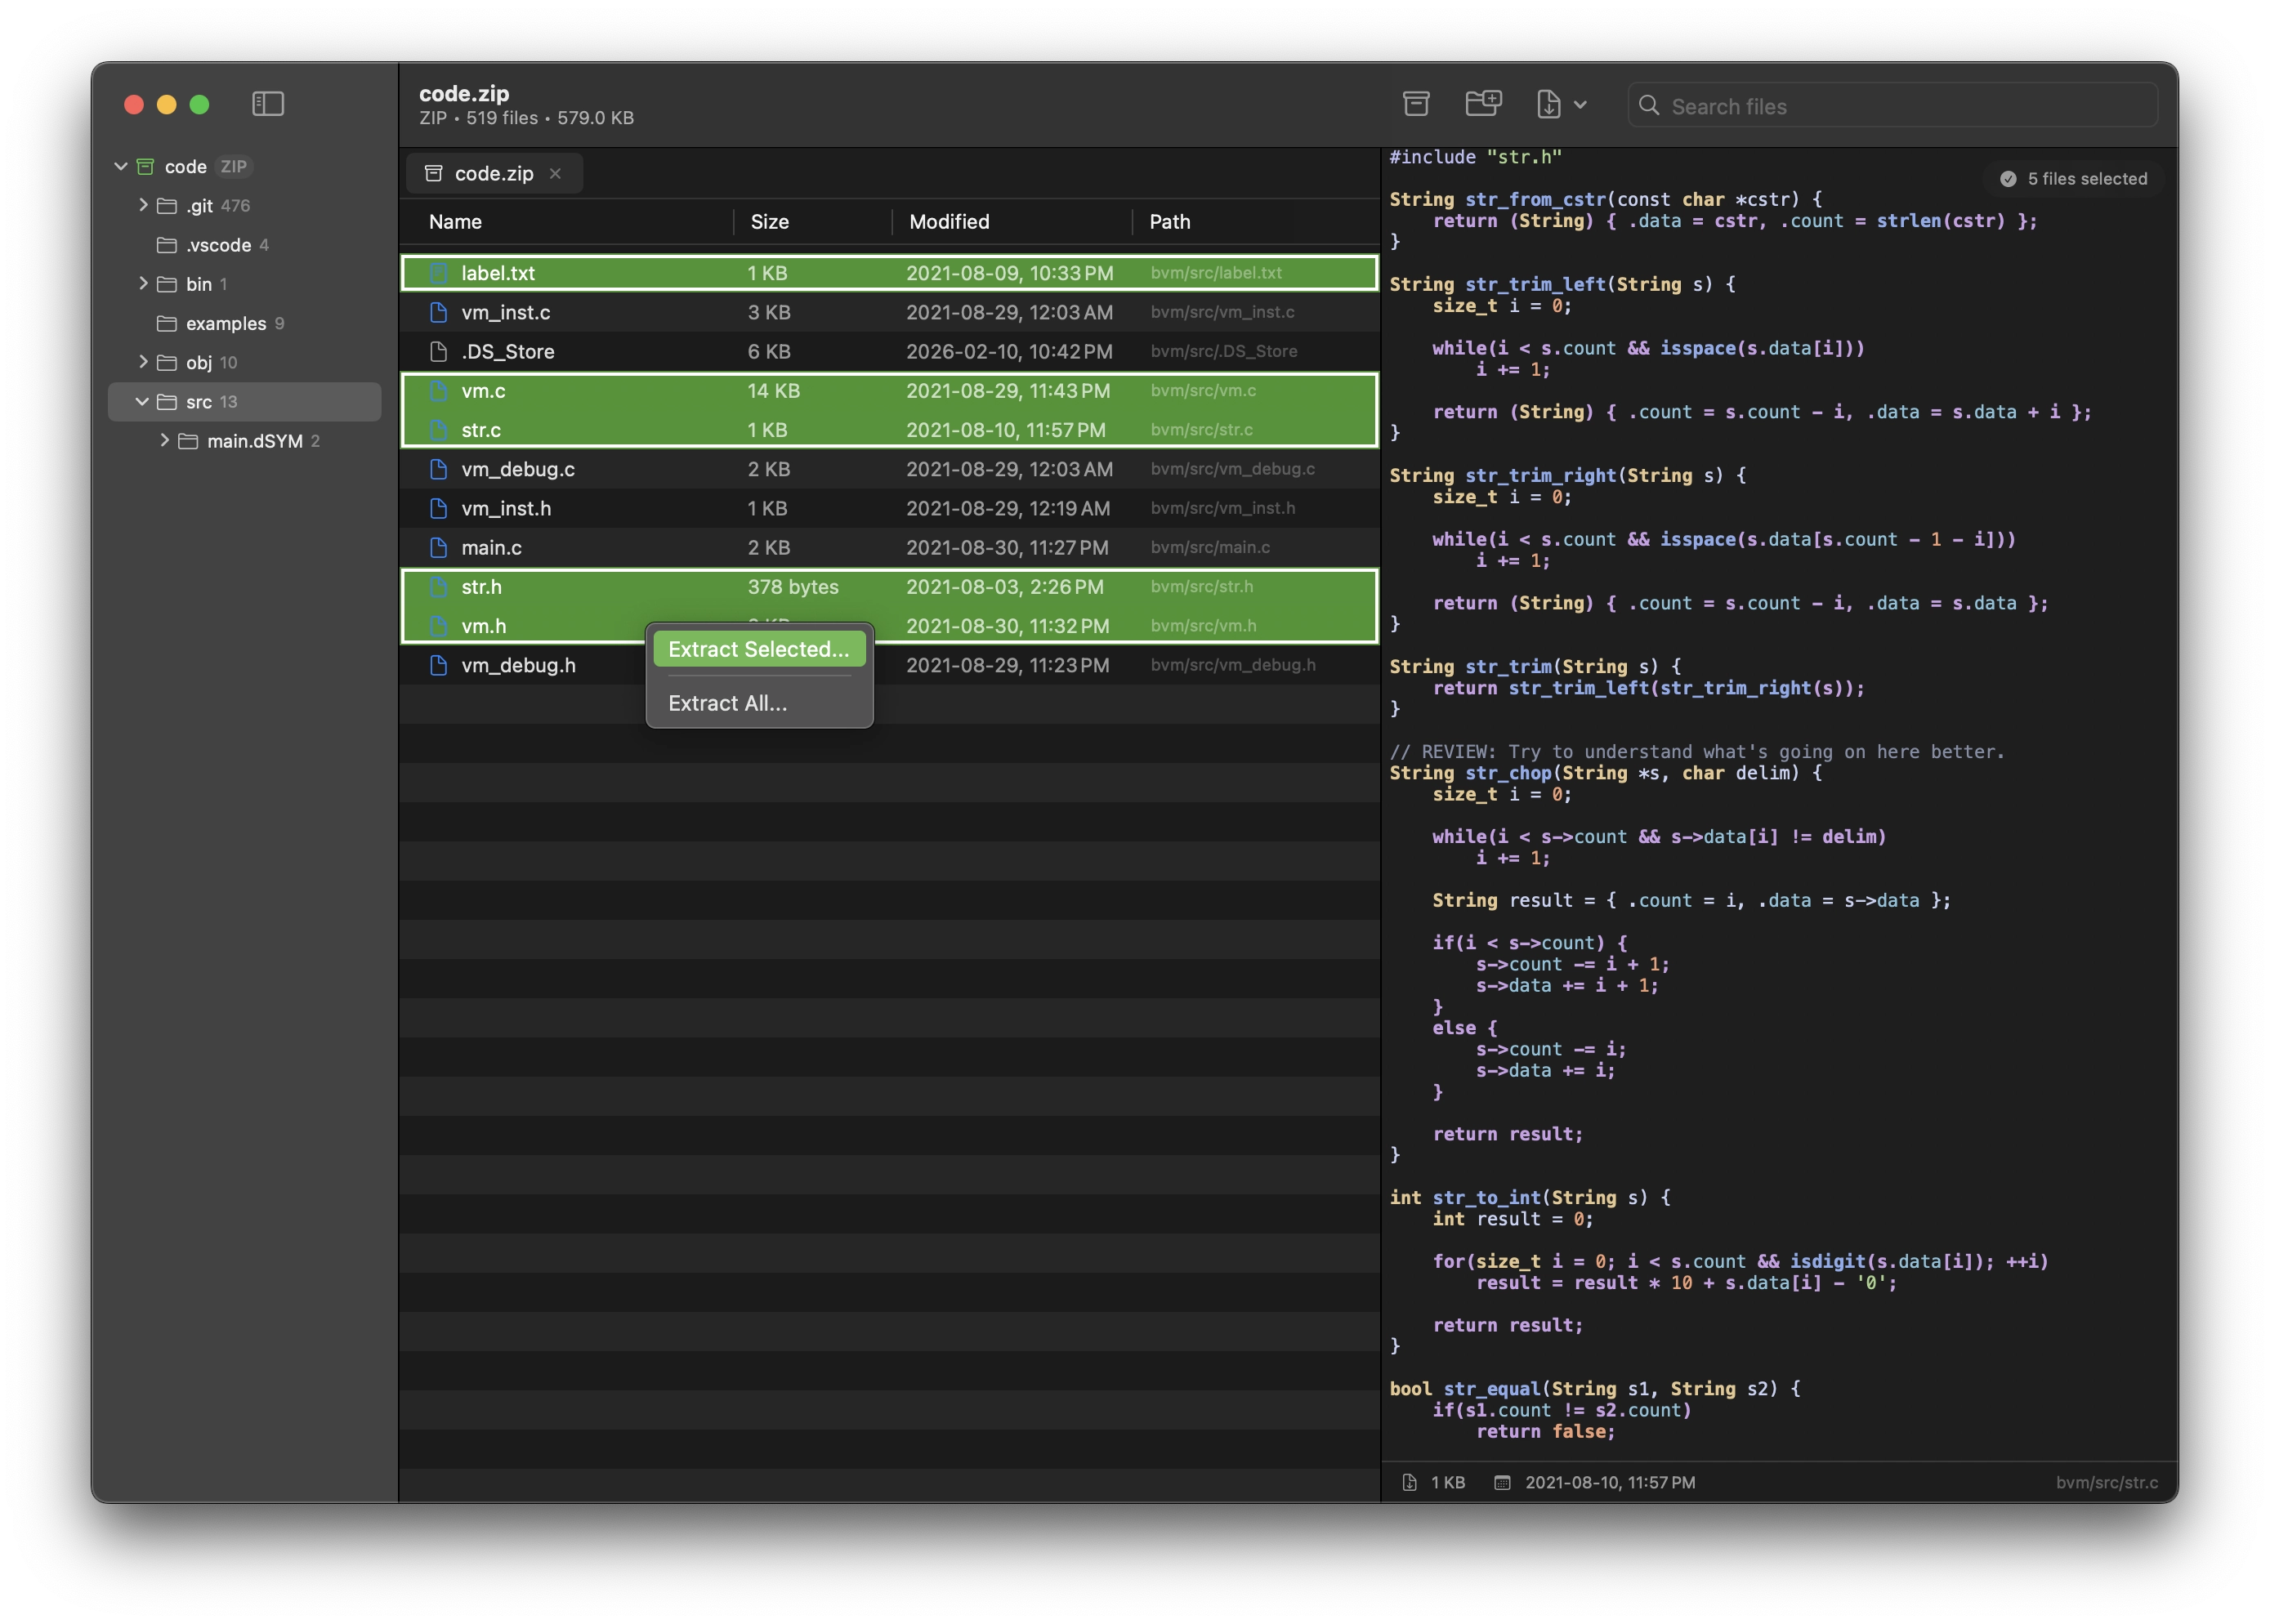Click the vm_debug.c file icon
The width and height of the screenshot is (2270, 1624).
coord(438,469)
